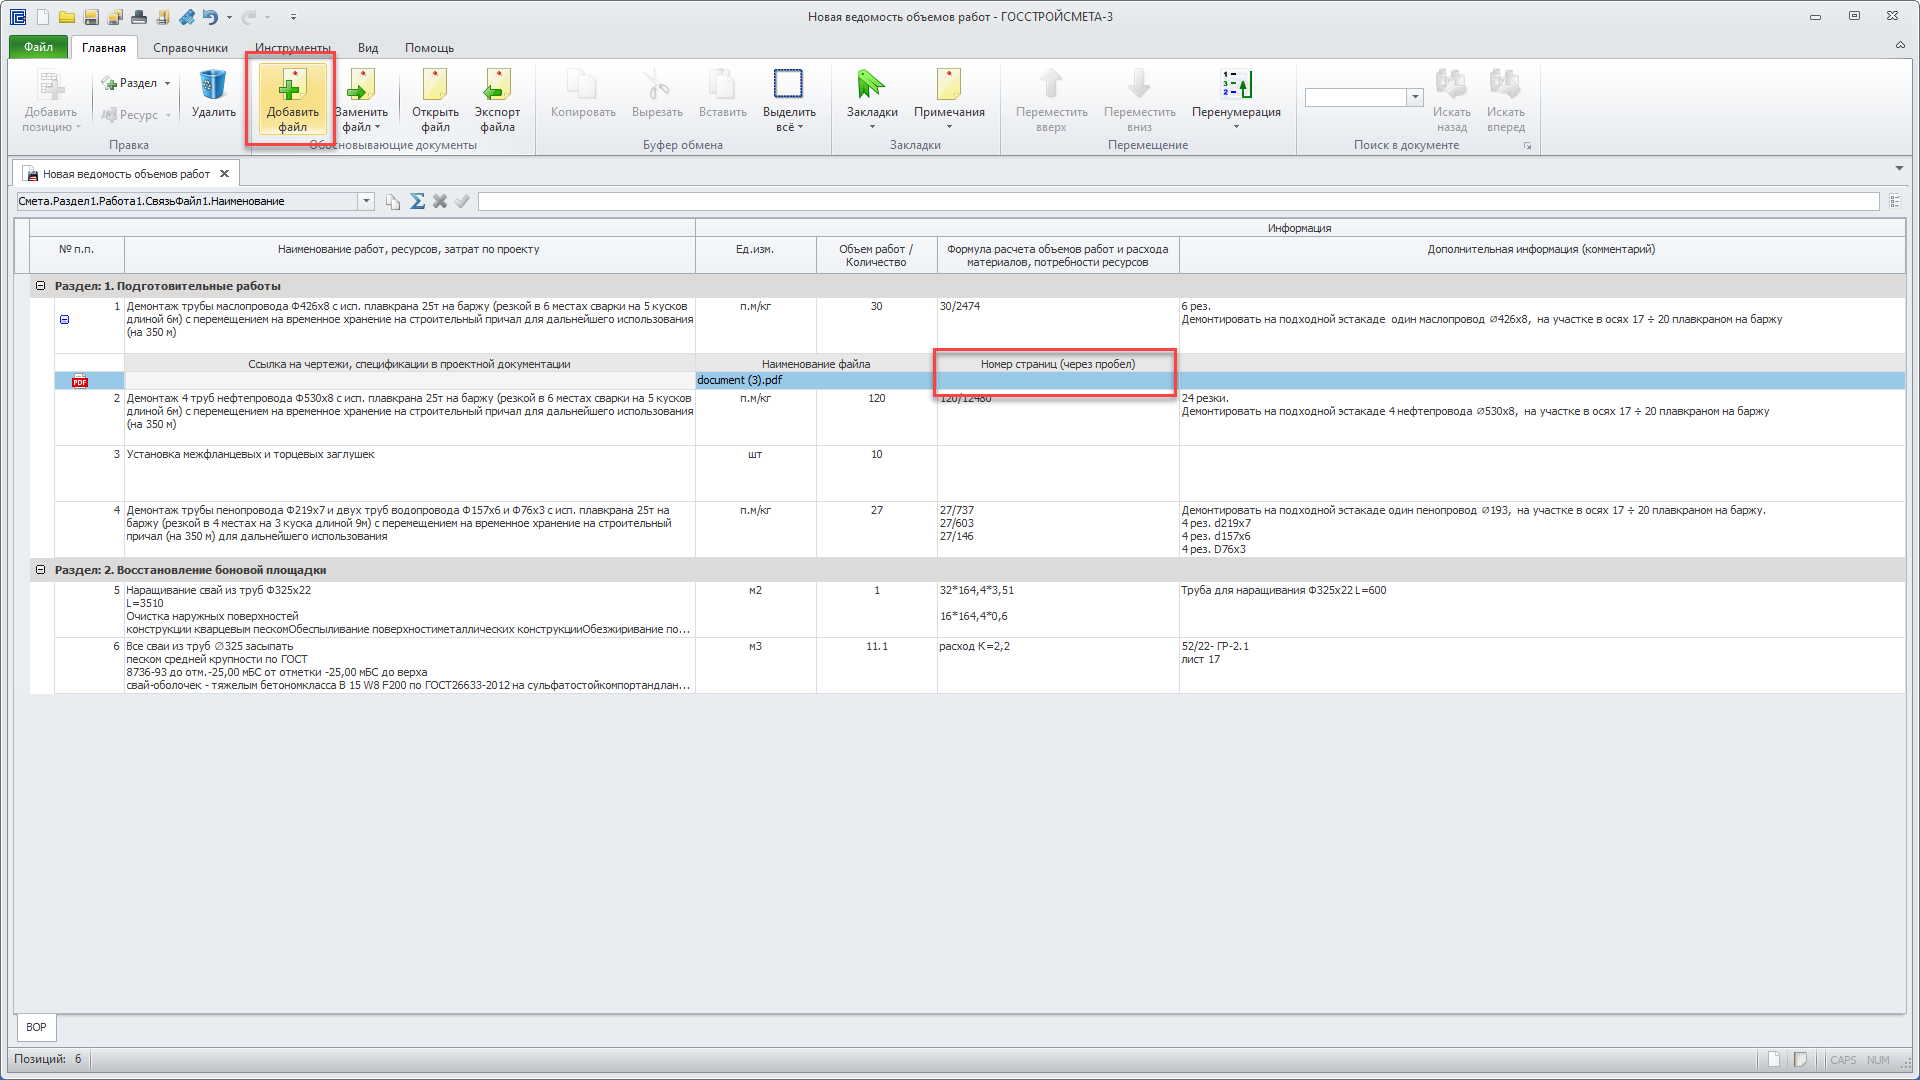The height and width of the screenshot is (1080, 1920).
Task: Open the Примечания dropdown
Action: 949,127
